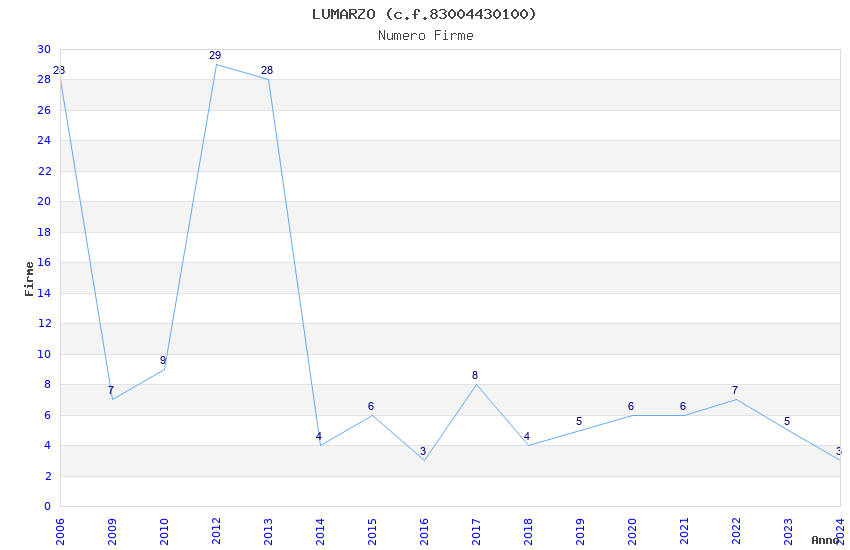
Task: Click the horizontal axis title "Anno"
Action: [x=825, y=540]
